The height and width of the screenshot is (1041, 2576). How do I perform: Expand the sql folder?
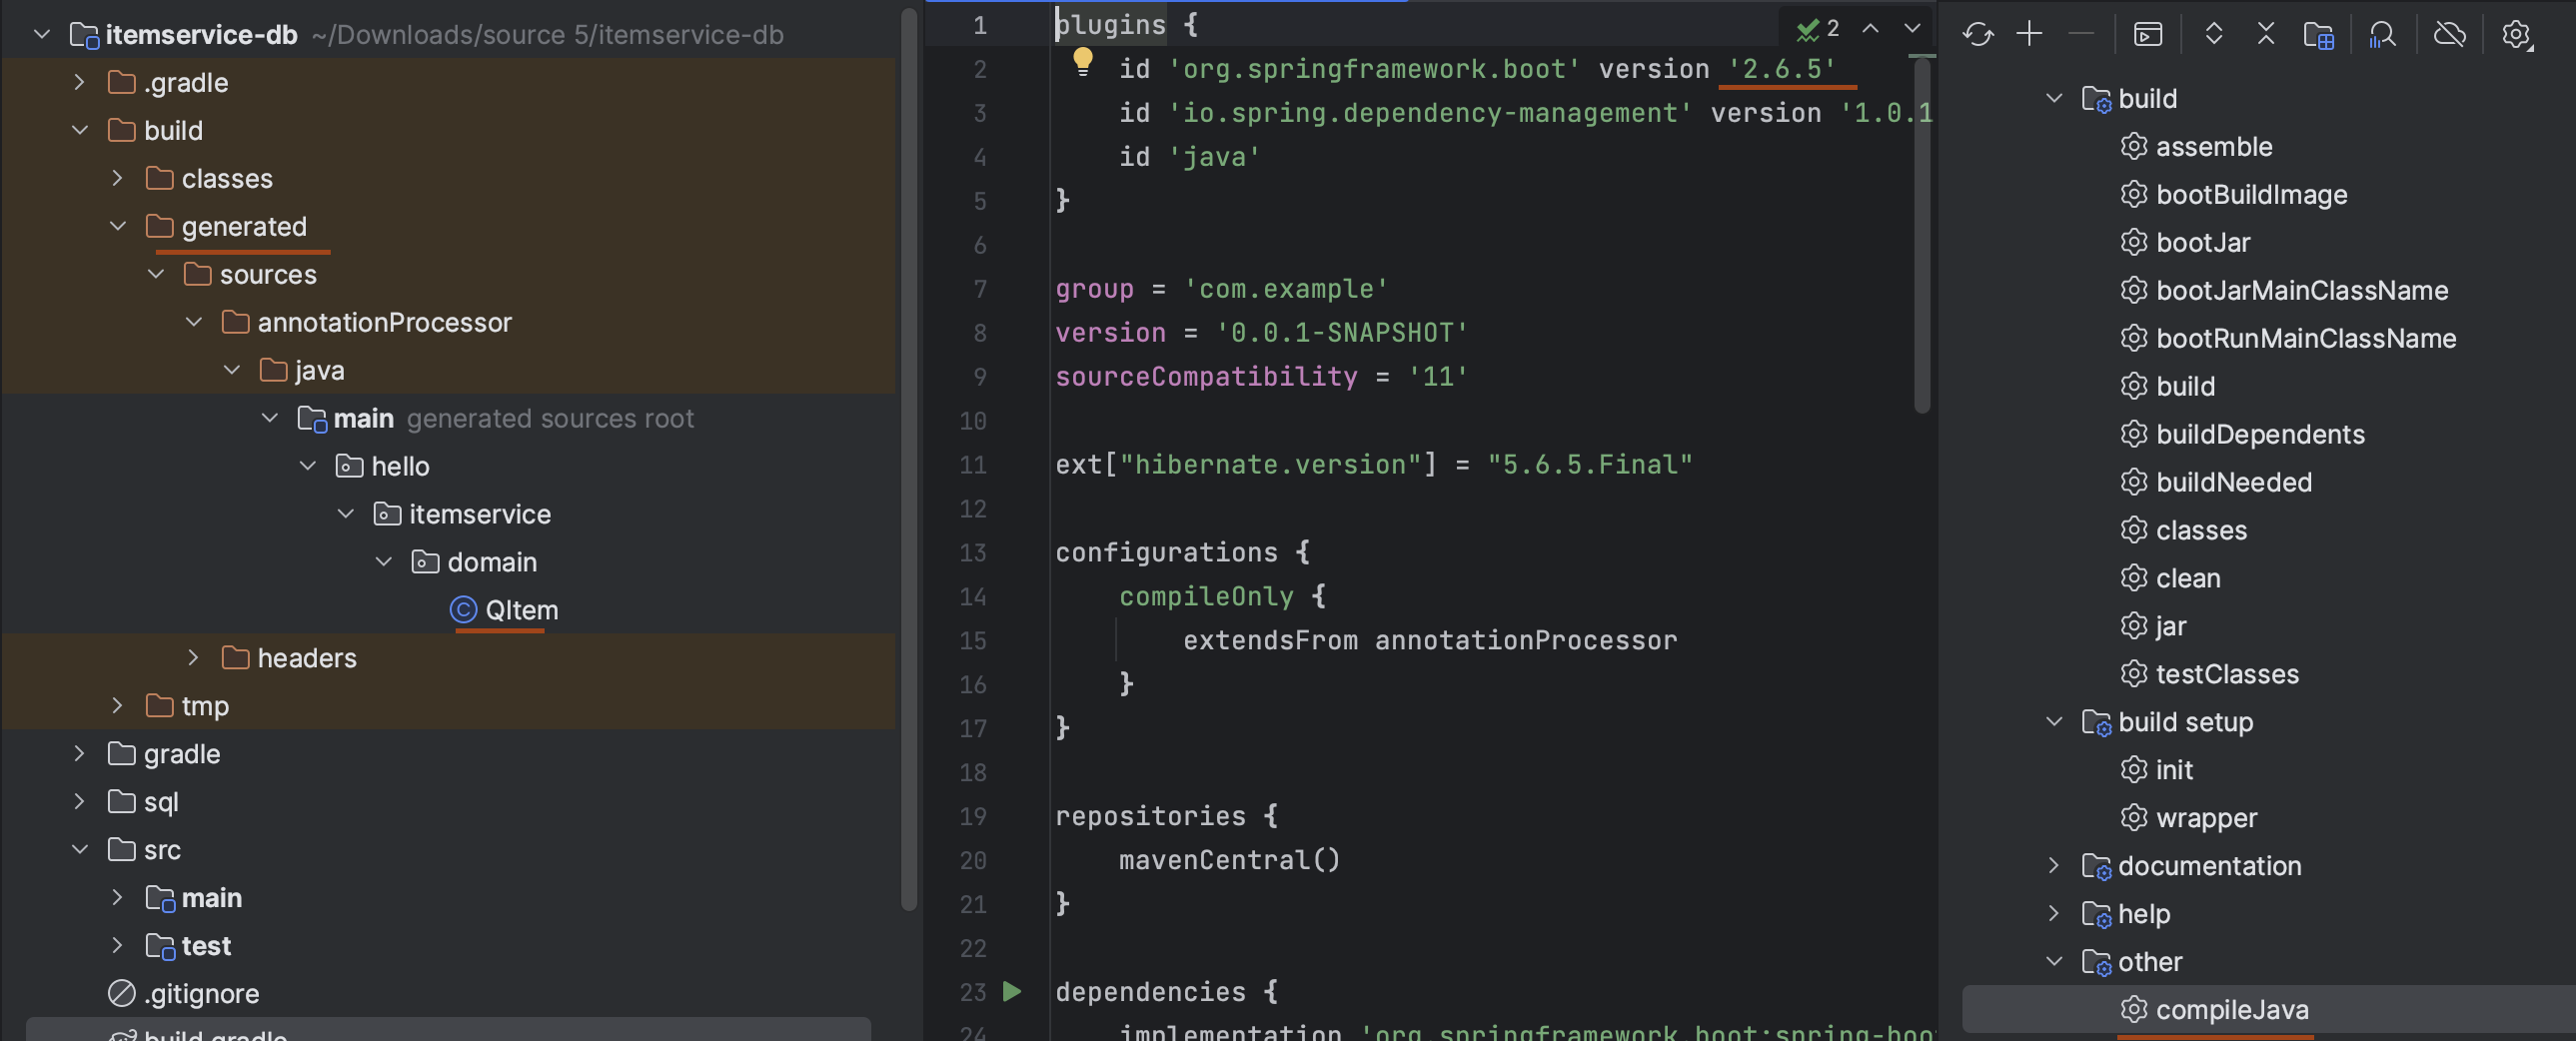[80, 802]
